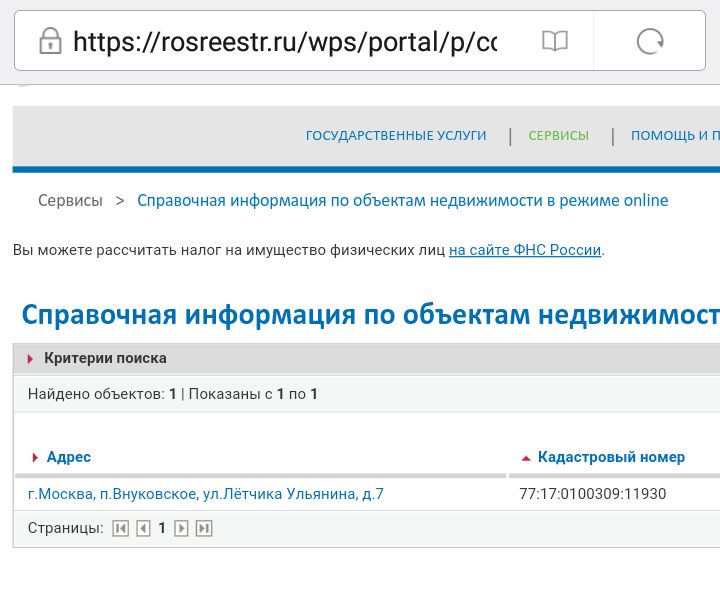This screenshot has height=603, width=720.
Task: Go to previous results page icon
Action: (143, 529)
